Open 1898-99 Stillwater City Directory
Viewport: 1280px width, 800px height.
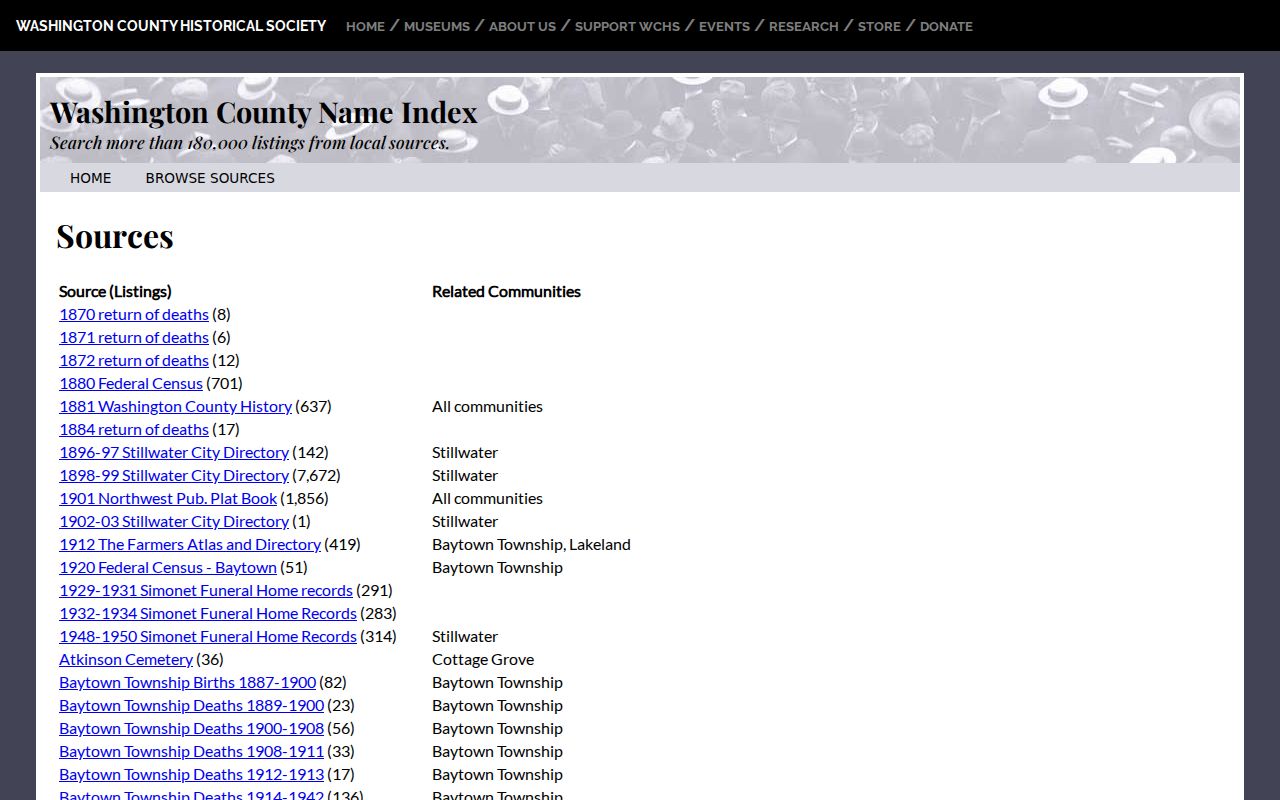pos(174,475)
